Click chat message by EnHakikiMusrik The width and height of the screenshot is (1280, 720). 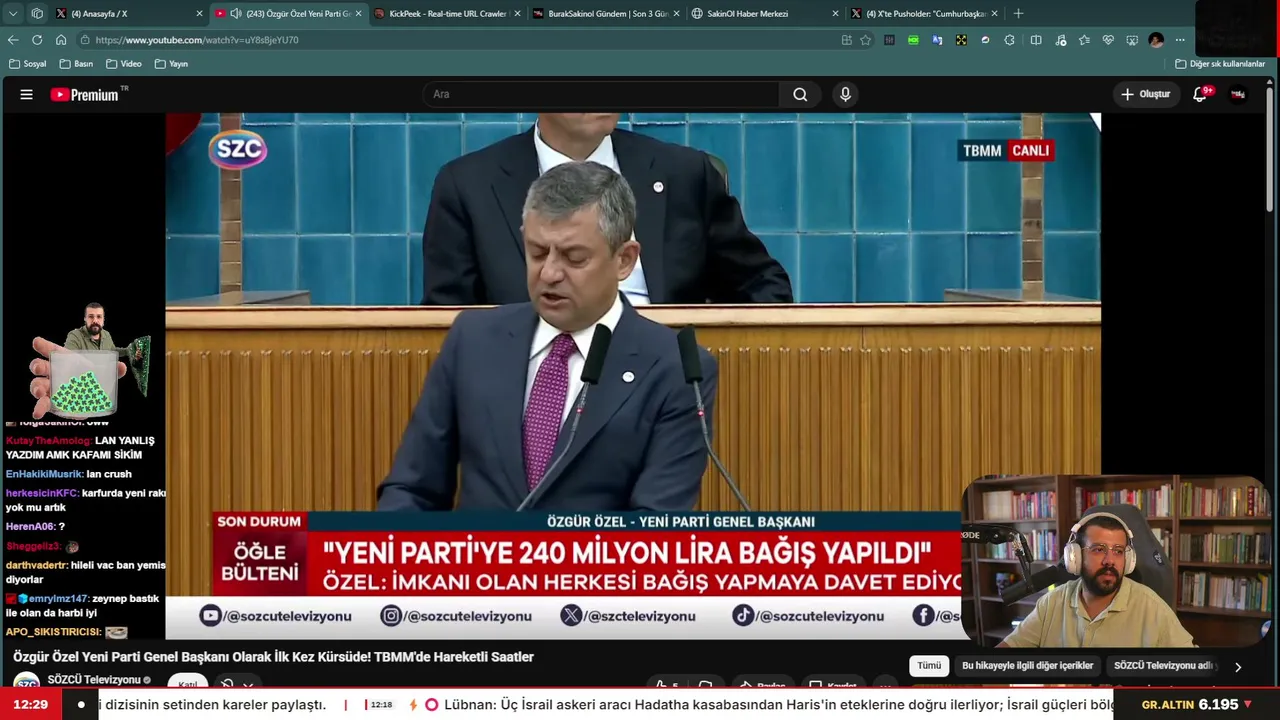point(69,474)
